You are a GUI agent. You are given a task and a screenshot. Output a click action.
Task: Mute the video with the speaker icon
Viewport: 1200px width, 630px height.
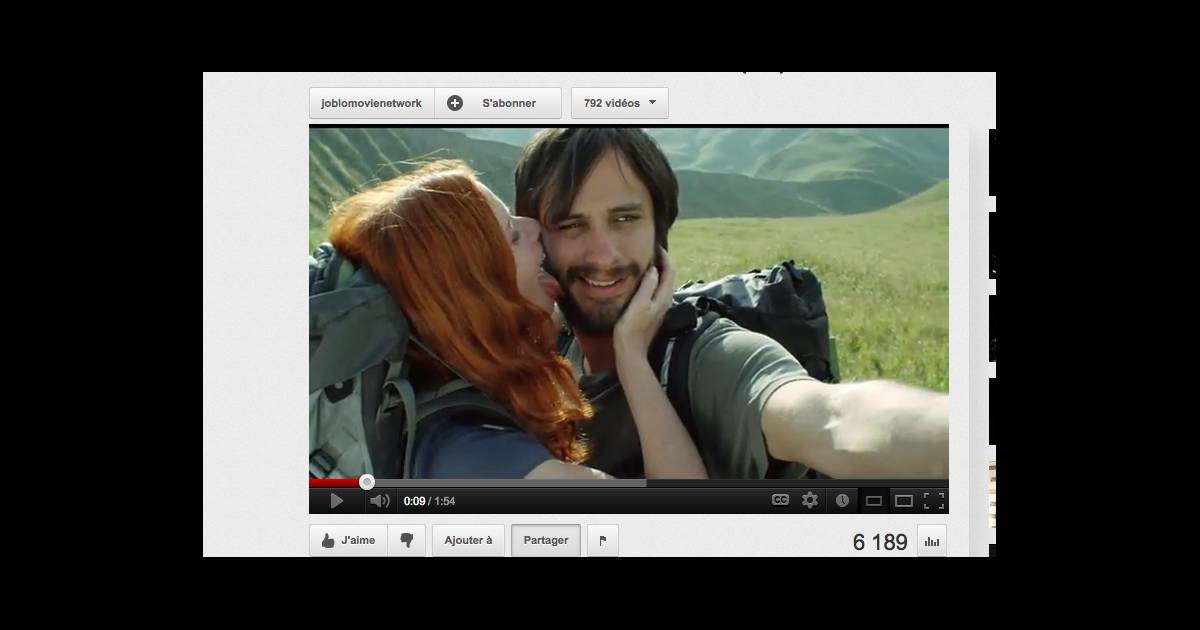[379, 501]
